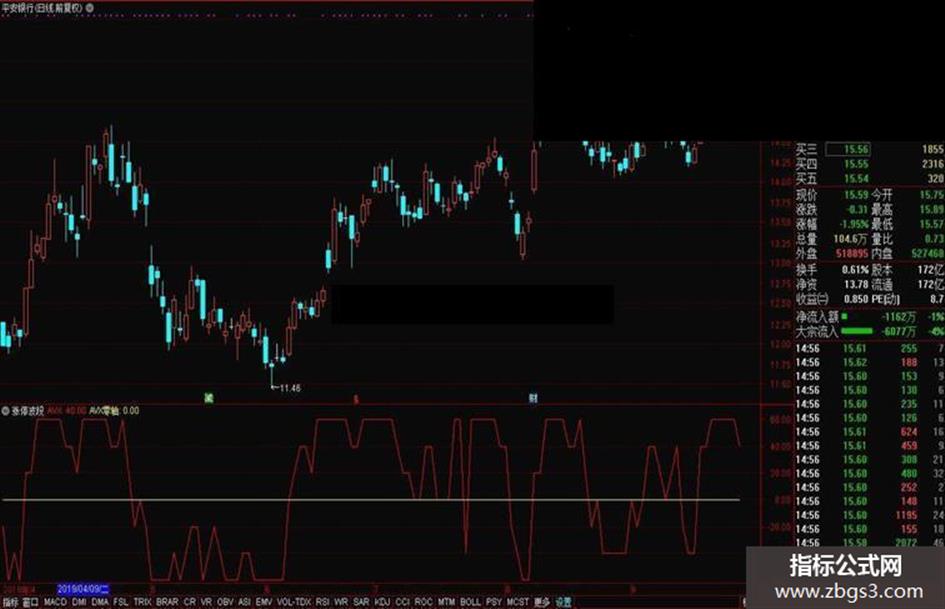Show the OBV indicator
The image size is (945, 609).
[225, 602]
